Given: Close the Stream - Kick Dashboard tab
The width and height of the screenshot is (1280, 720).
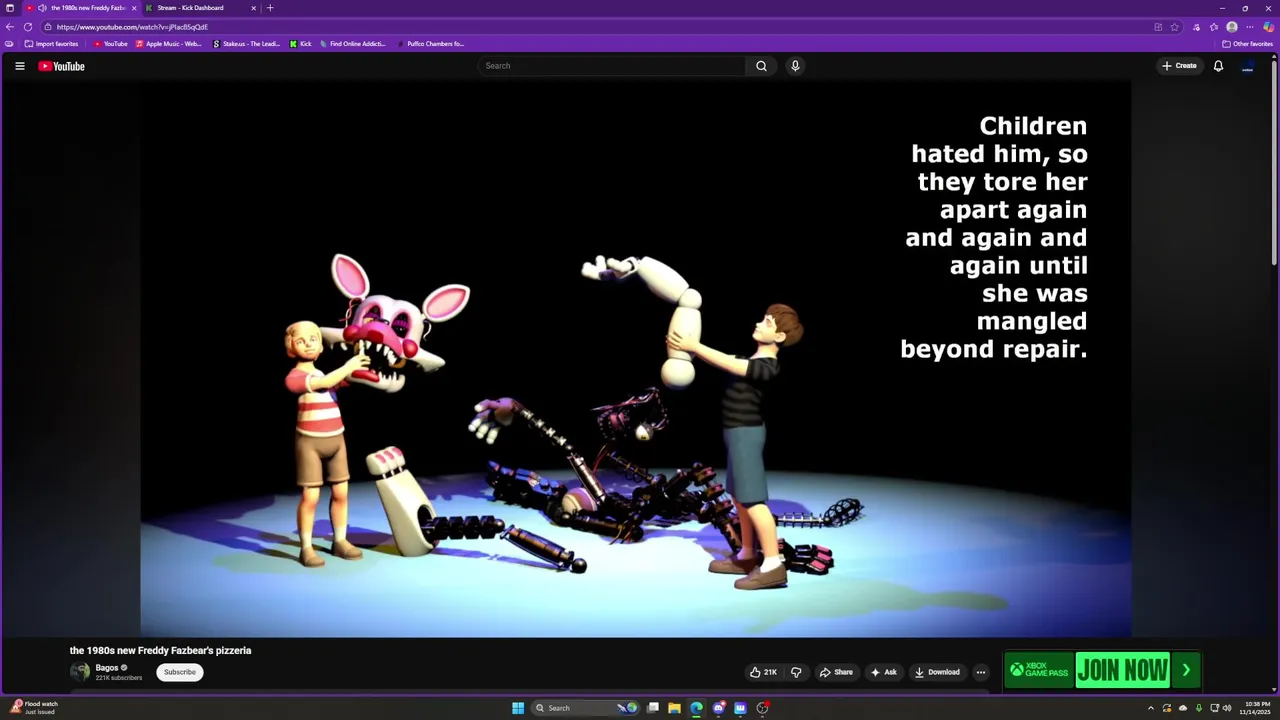Looking at the screenshot, I should click(253, 8).
